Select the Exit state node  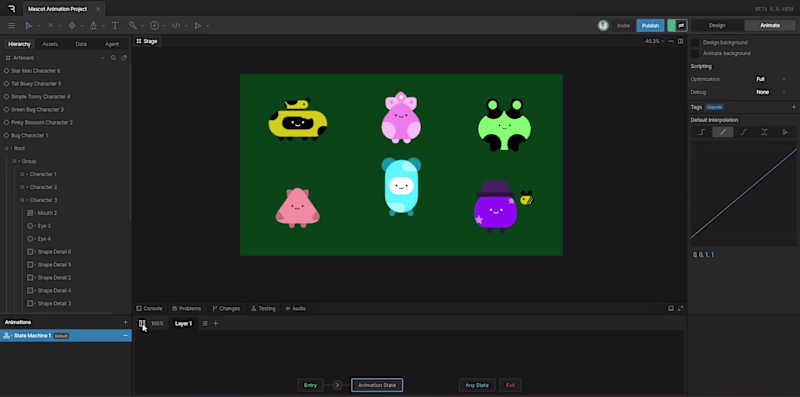click(x=510, y=385)
